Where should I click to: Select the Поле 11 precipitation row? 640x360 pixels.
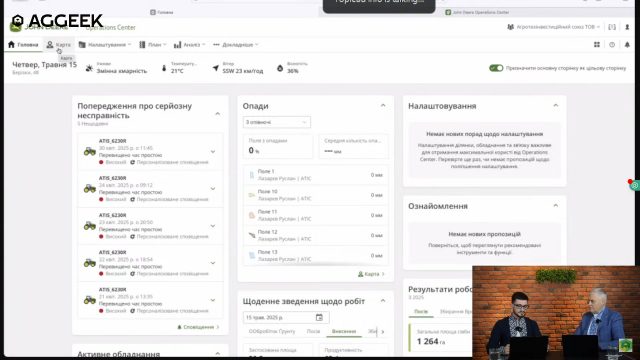316,215
